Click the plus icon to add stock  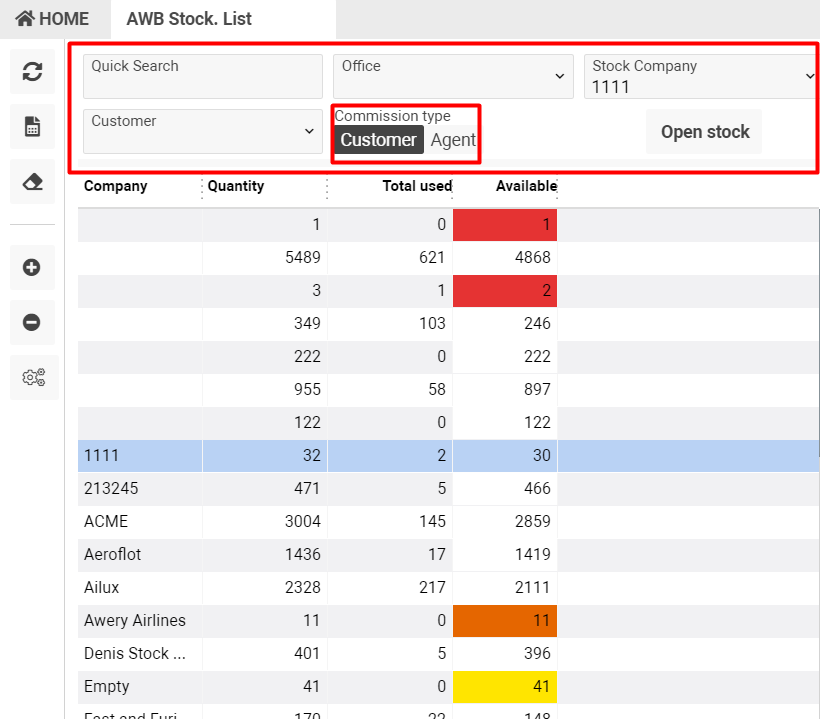(x=33, y=268)
